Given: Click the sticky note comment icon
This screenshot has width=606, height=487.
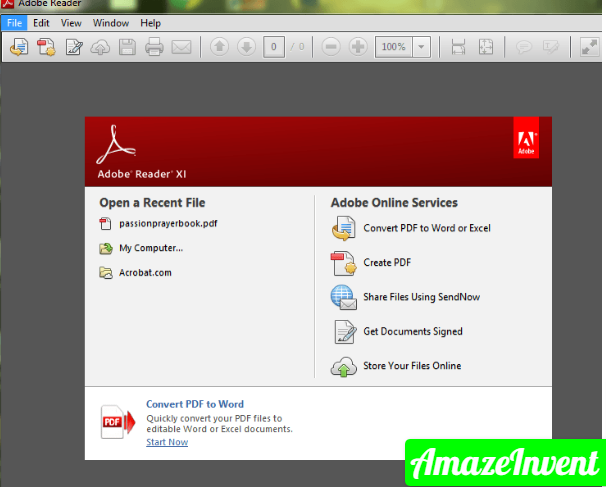Looking at the screenshot, I should pyautogui.click(x=524, y=47).
